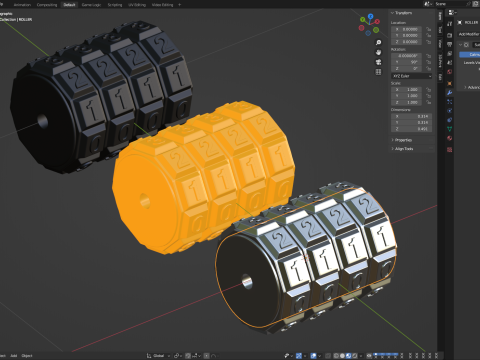Image resolution: width=480 pixels, height=360 pixels.
Task: Toggle perspective/orthographic grid icon
Action: pos(378,72)
